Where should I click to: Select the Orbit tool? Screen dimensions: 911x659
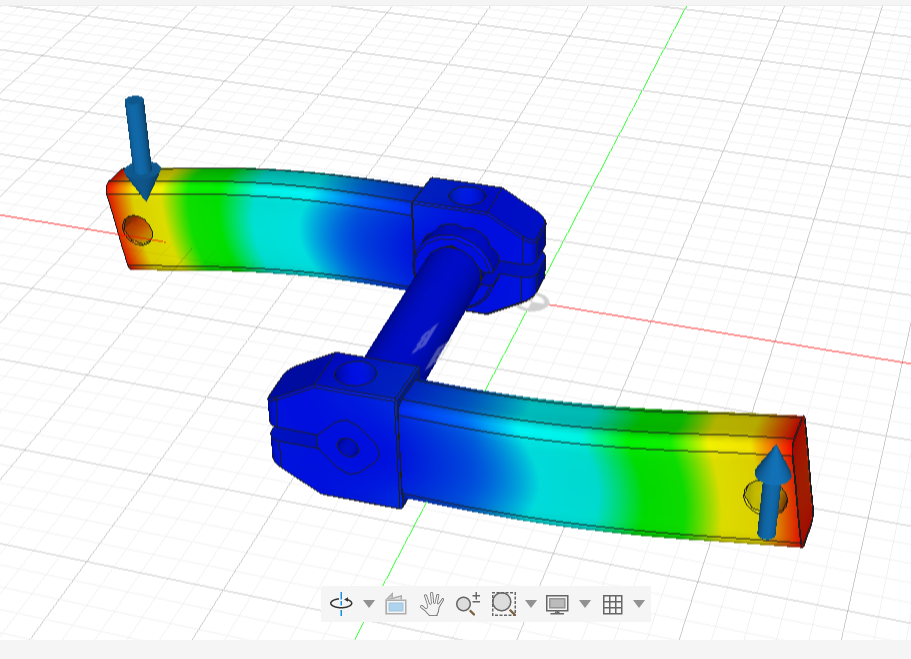click(x=342, y=603)
